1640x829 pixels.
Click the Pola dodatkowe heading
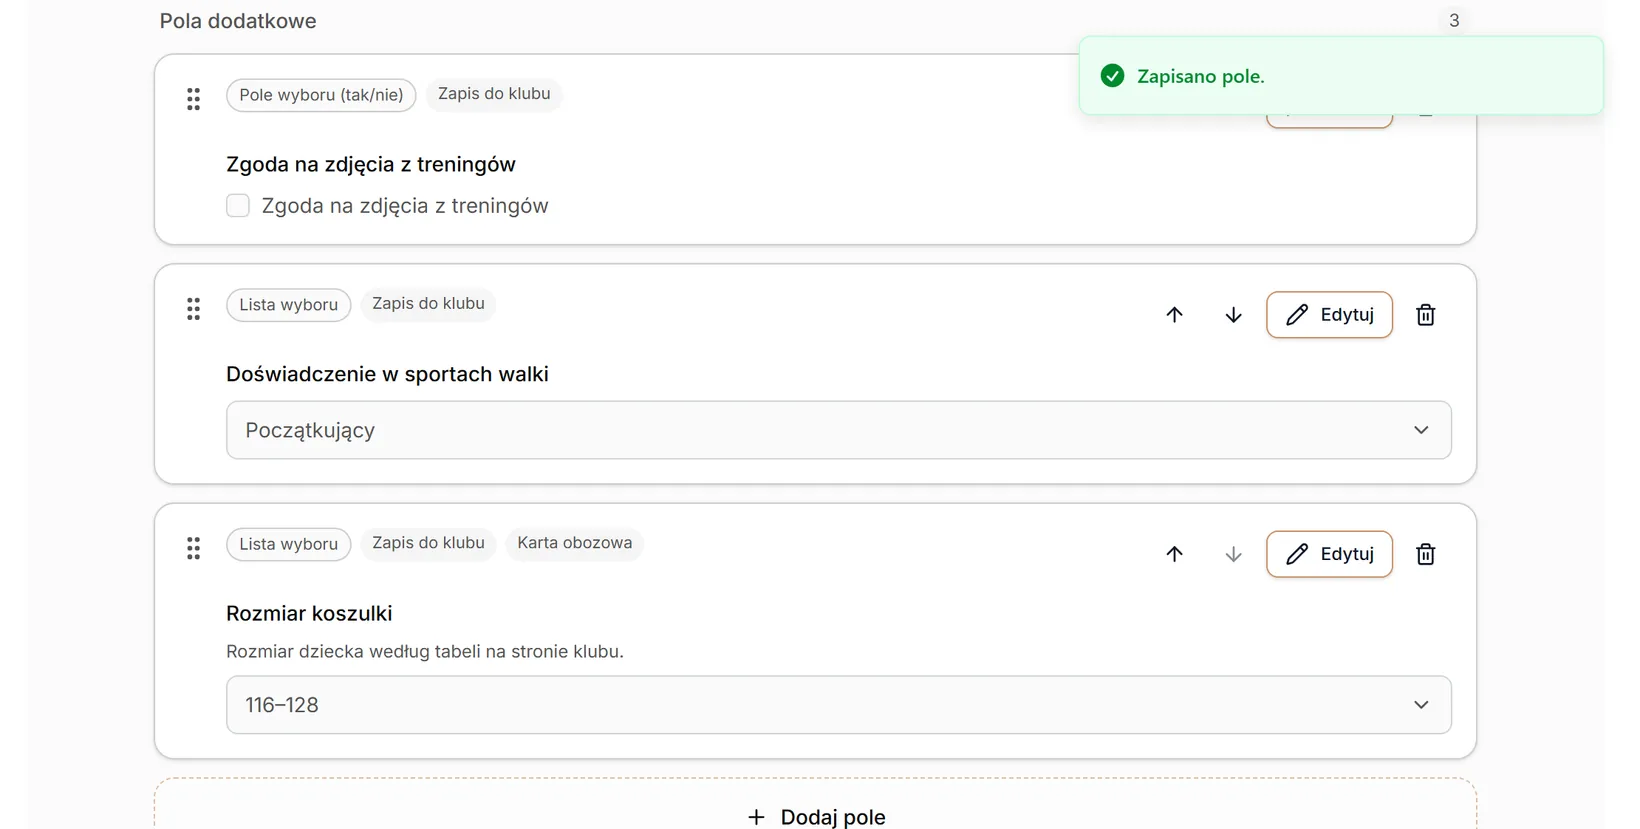pyautogui.click(x=238, y=21)
